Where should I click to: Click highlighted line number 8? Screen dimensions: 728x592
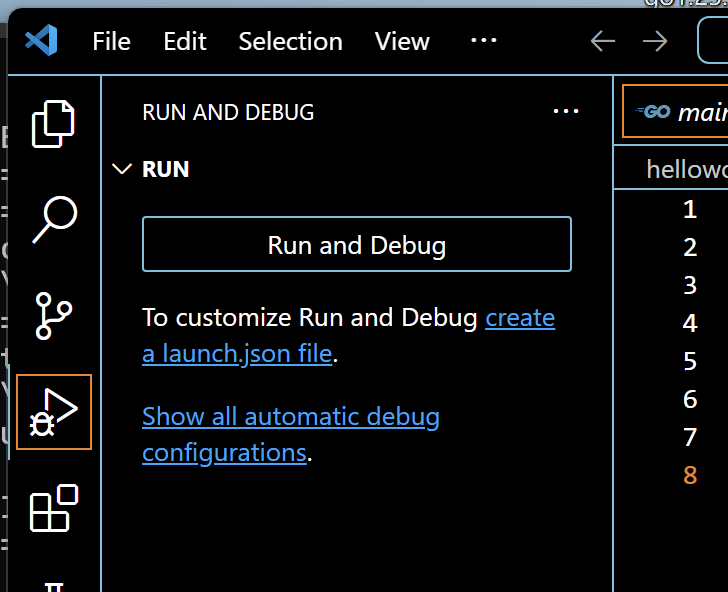click(690, 475)
